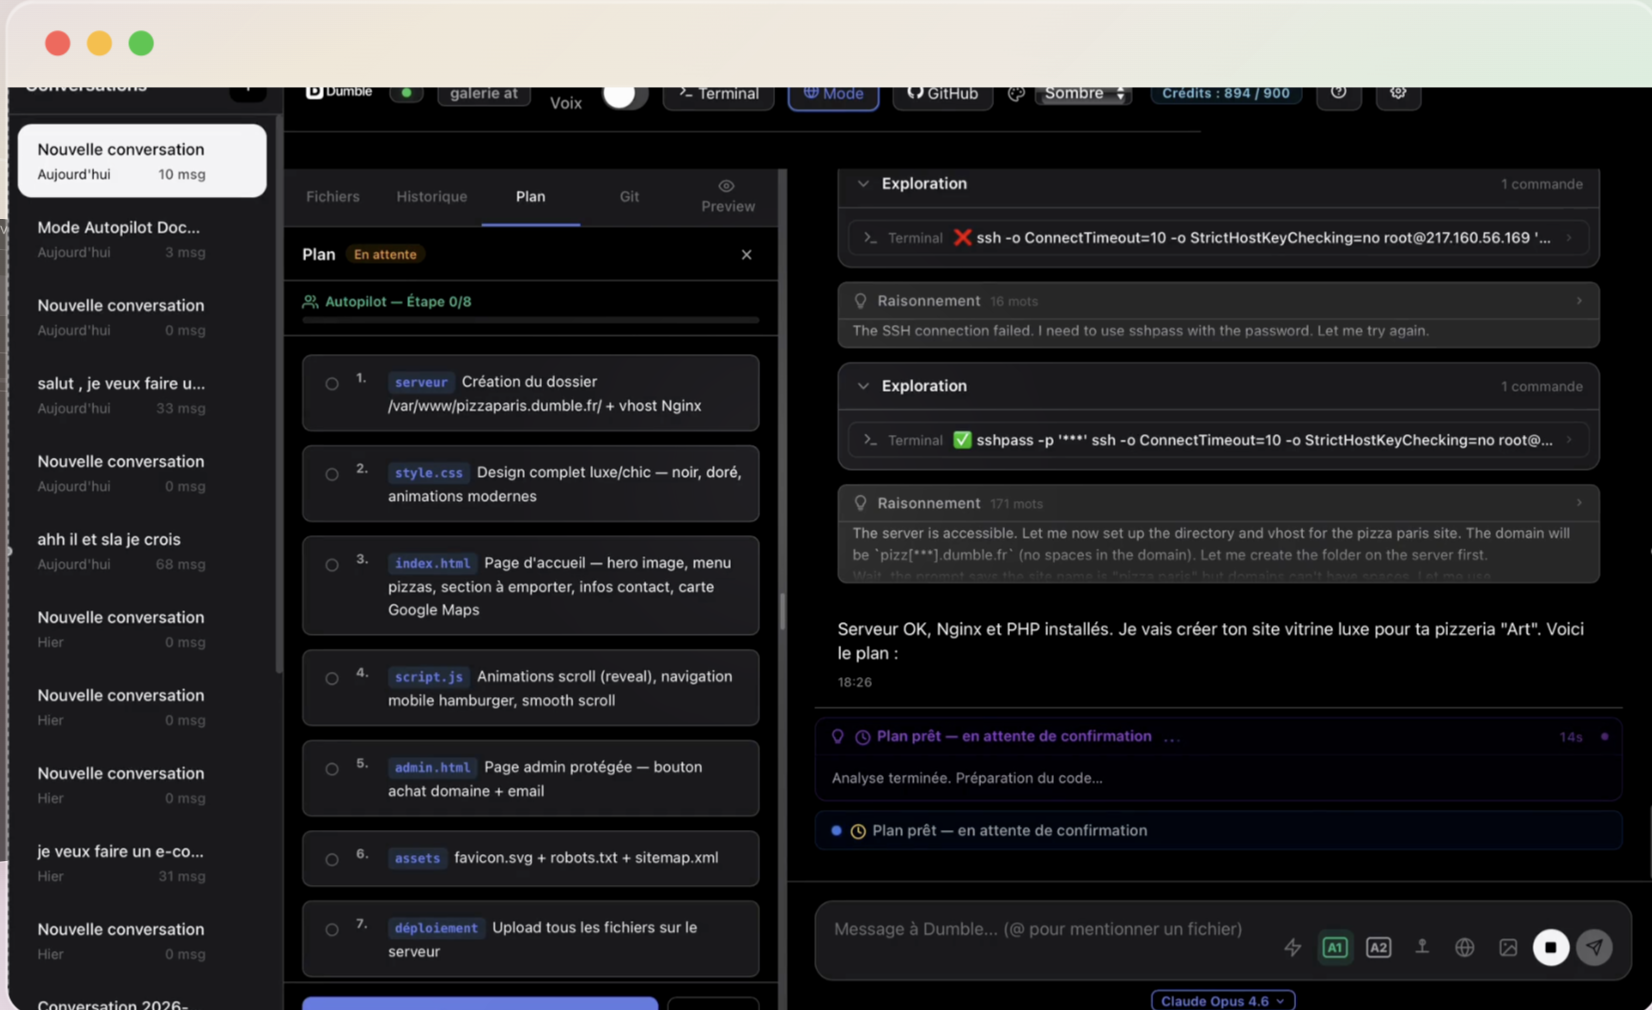Check step 2 style.css radio circle

332,474
